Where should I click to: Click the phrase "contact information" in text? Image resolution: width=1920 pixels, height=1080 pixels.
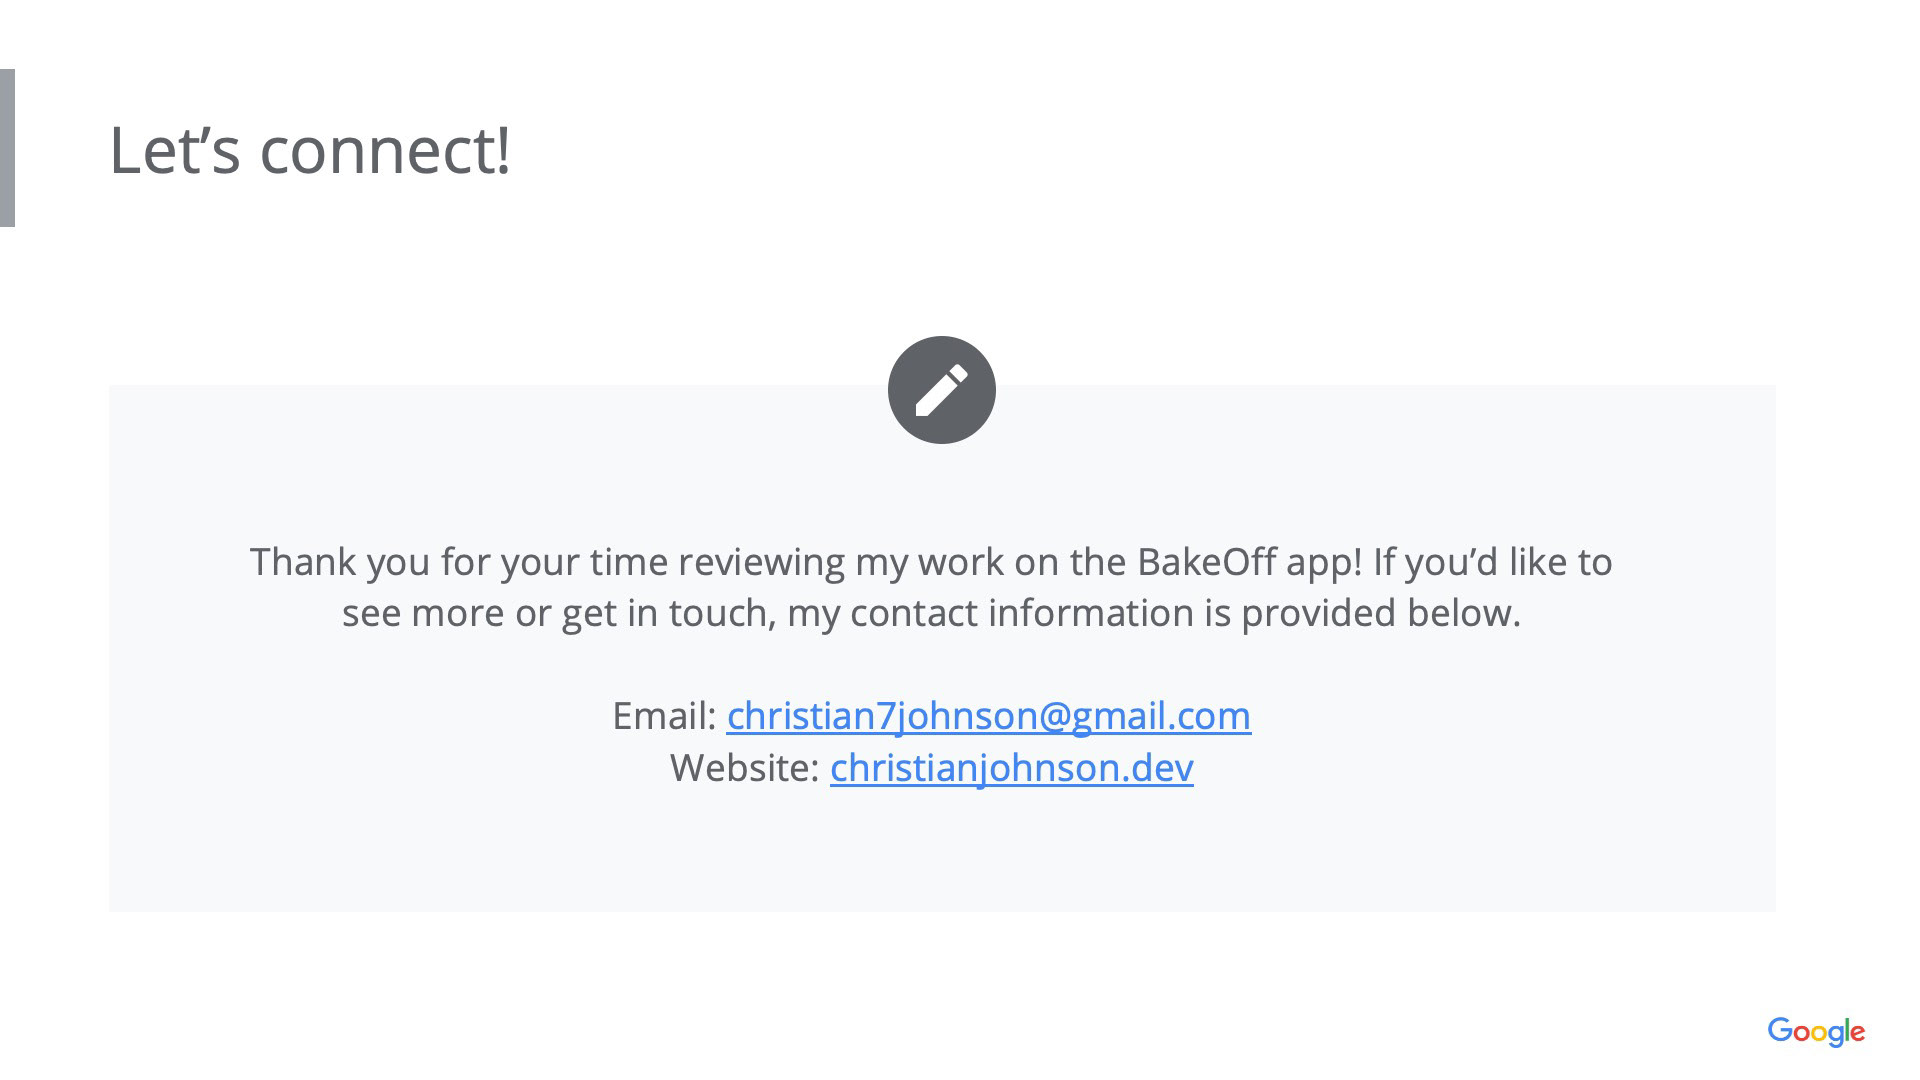[1021, 613]
